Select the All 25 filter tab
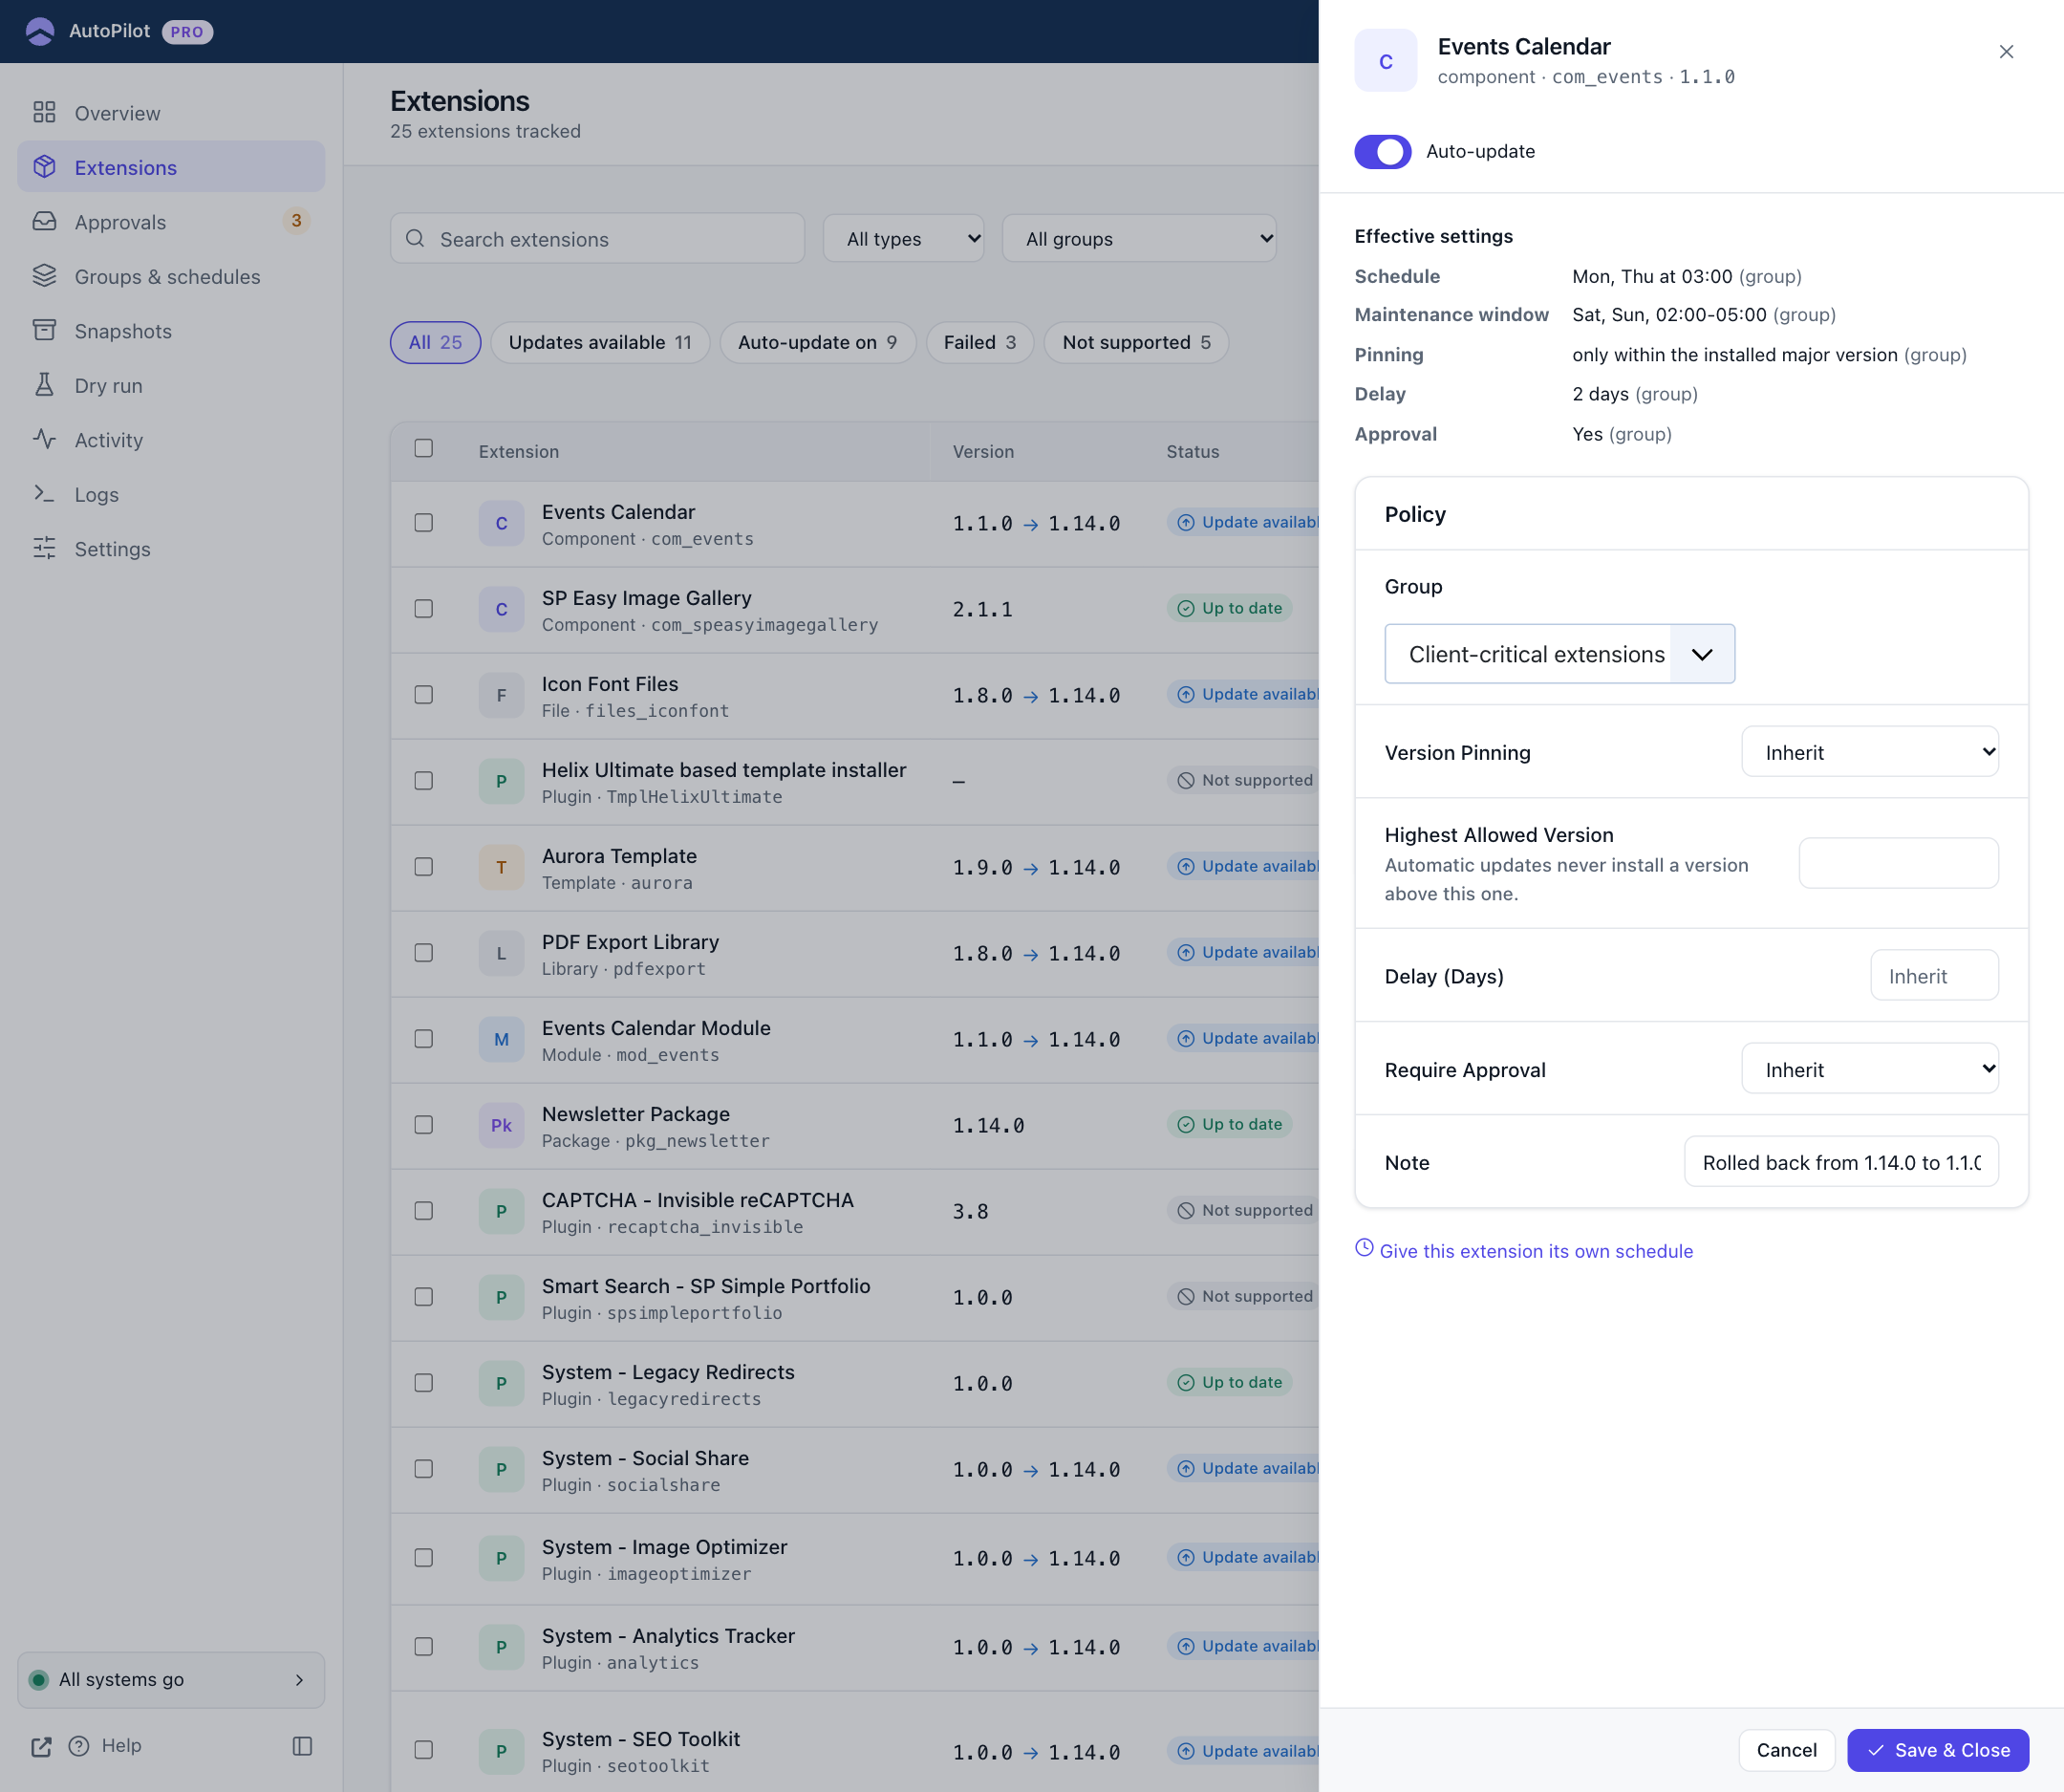The width and height of the screenshot is (2064, 1792). tap(435, 342)
